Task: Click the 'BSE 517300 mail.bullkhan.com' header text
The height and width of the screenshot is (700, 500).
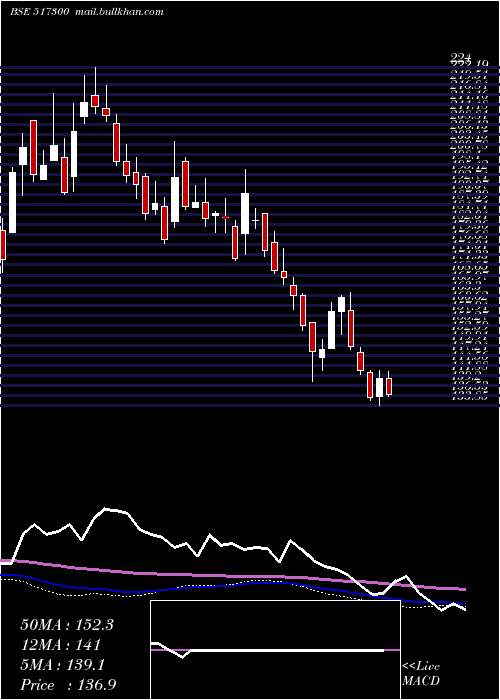Action: pyautogui.click(x=87, y=12)
